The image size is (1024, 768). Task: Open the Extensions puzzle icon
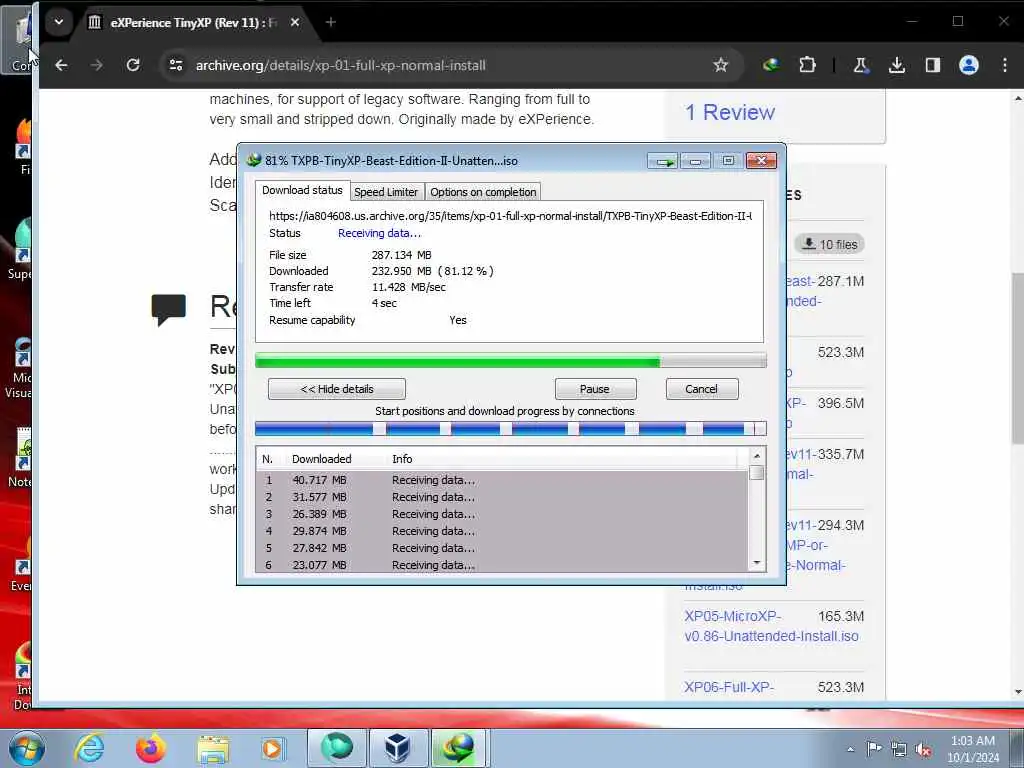(807, 65)
